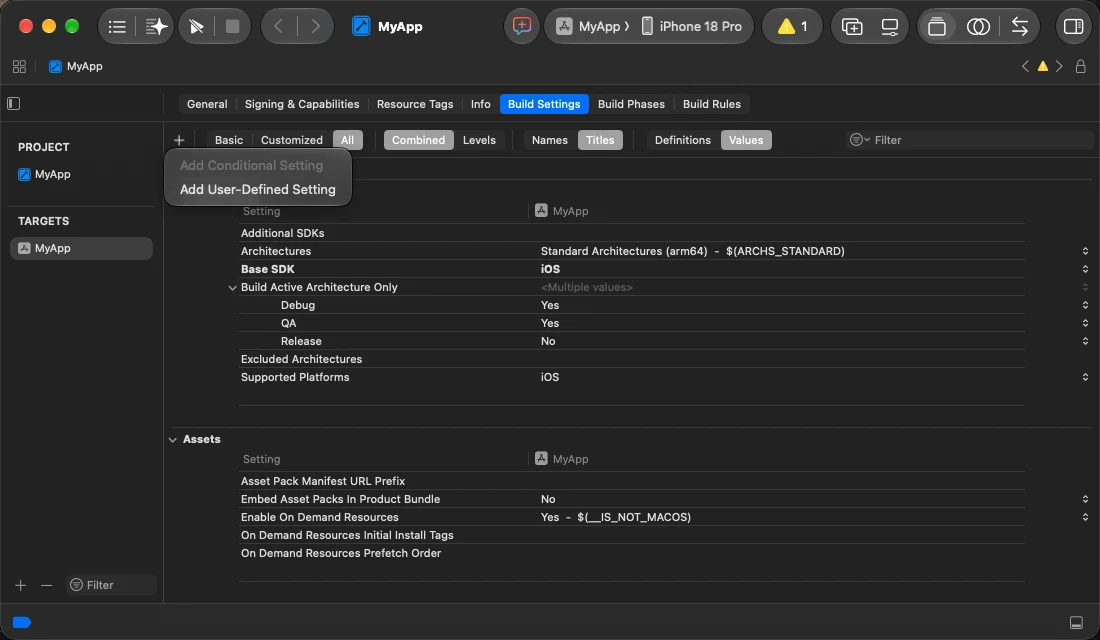Choose the iPhone 18 Pro destination
The height and width of the screenshot is (640, 1100).
(x=692, y=27)
